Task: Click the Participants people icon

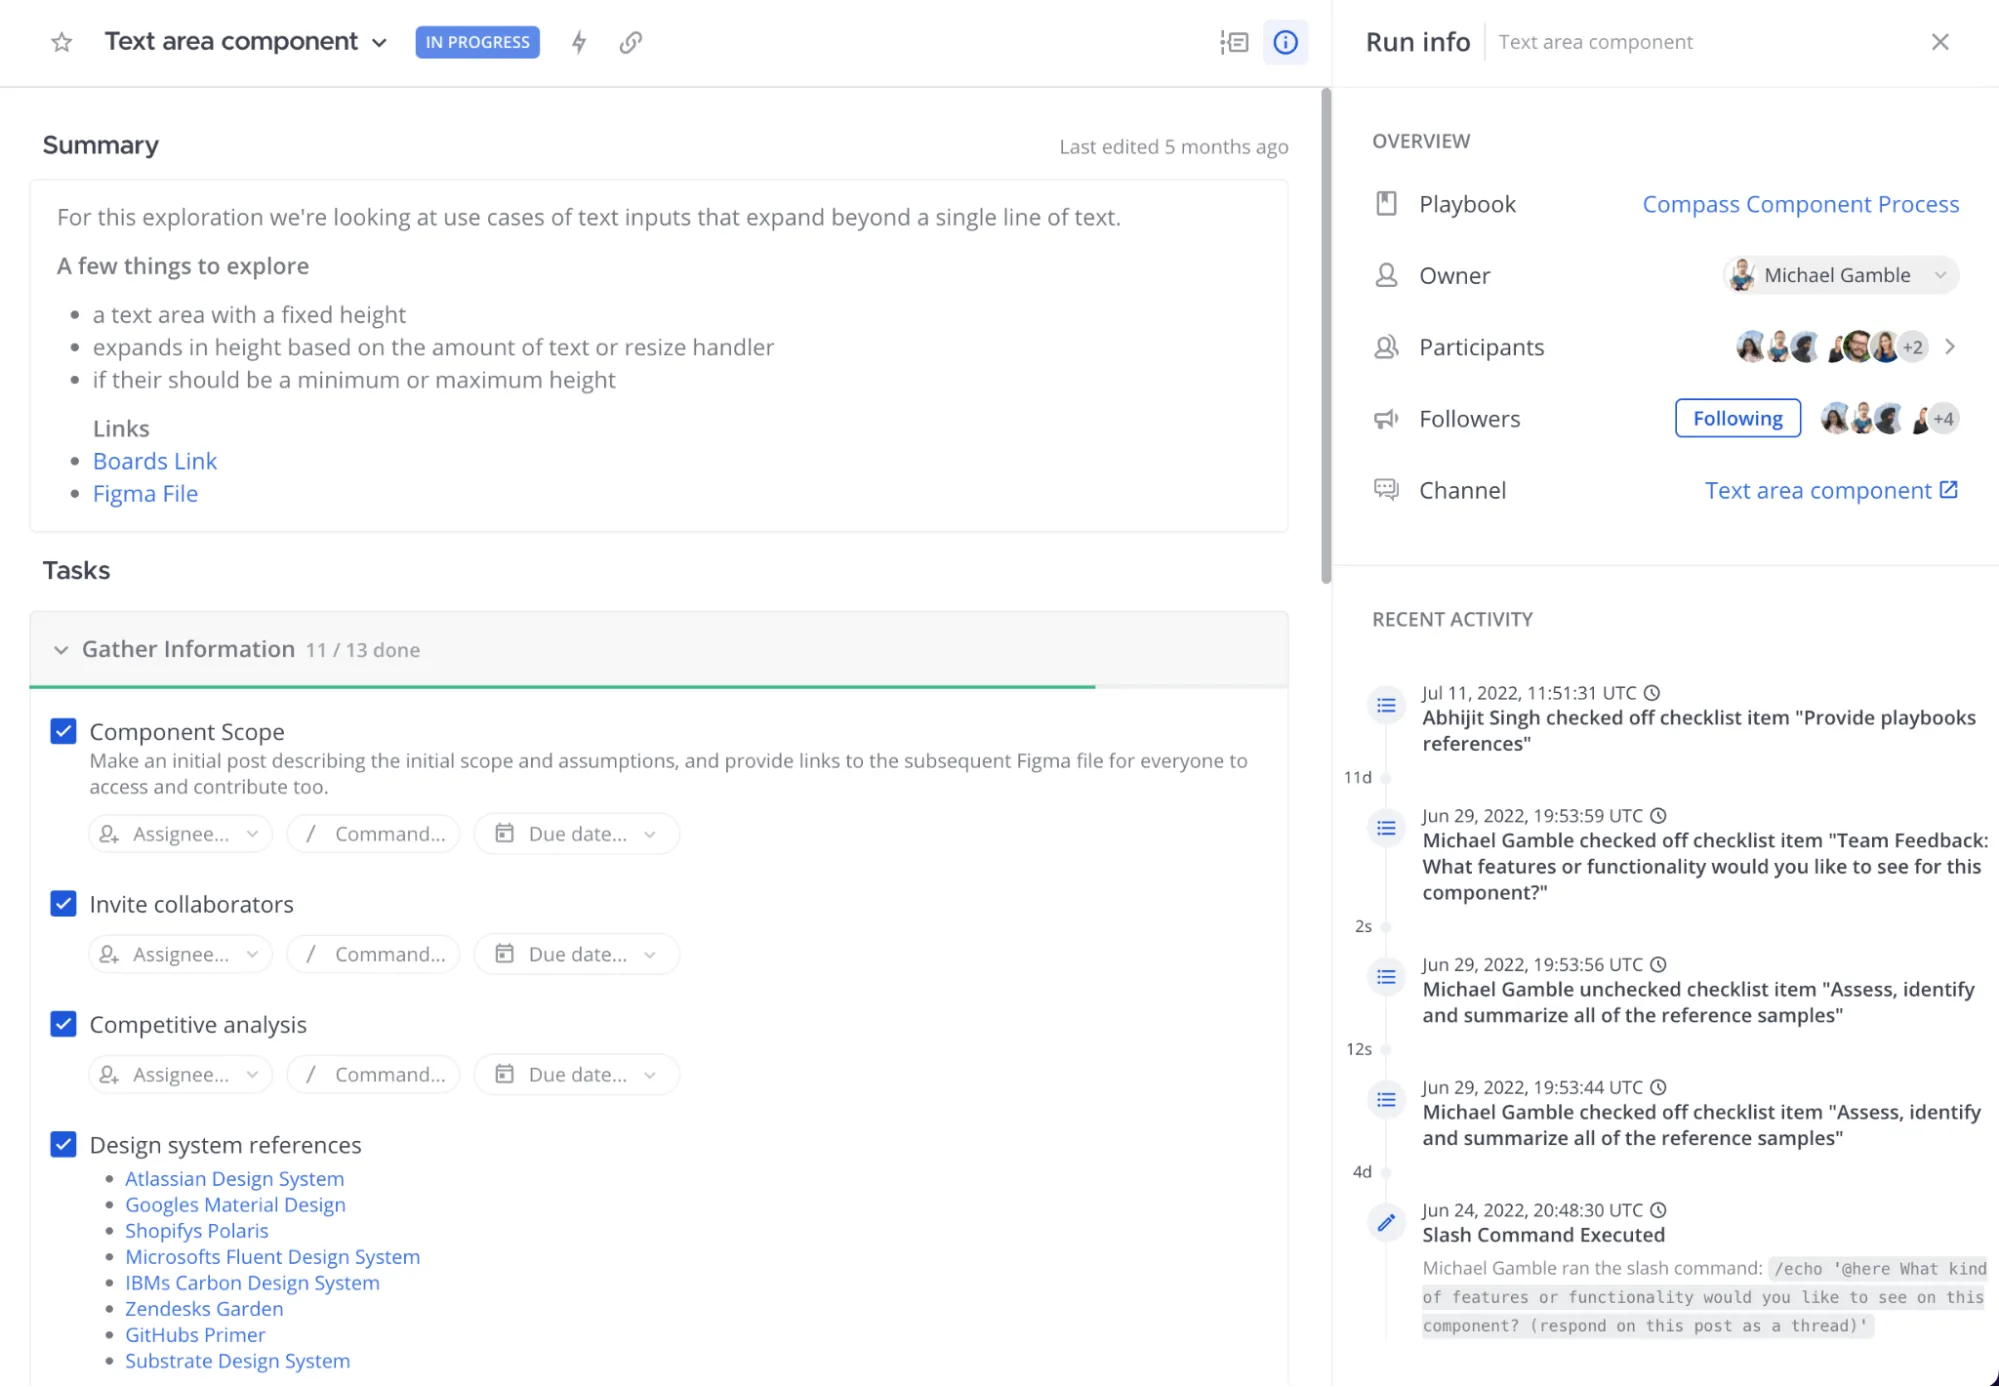Action: (x=1386, y=347)
